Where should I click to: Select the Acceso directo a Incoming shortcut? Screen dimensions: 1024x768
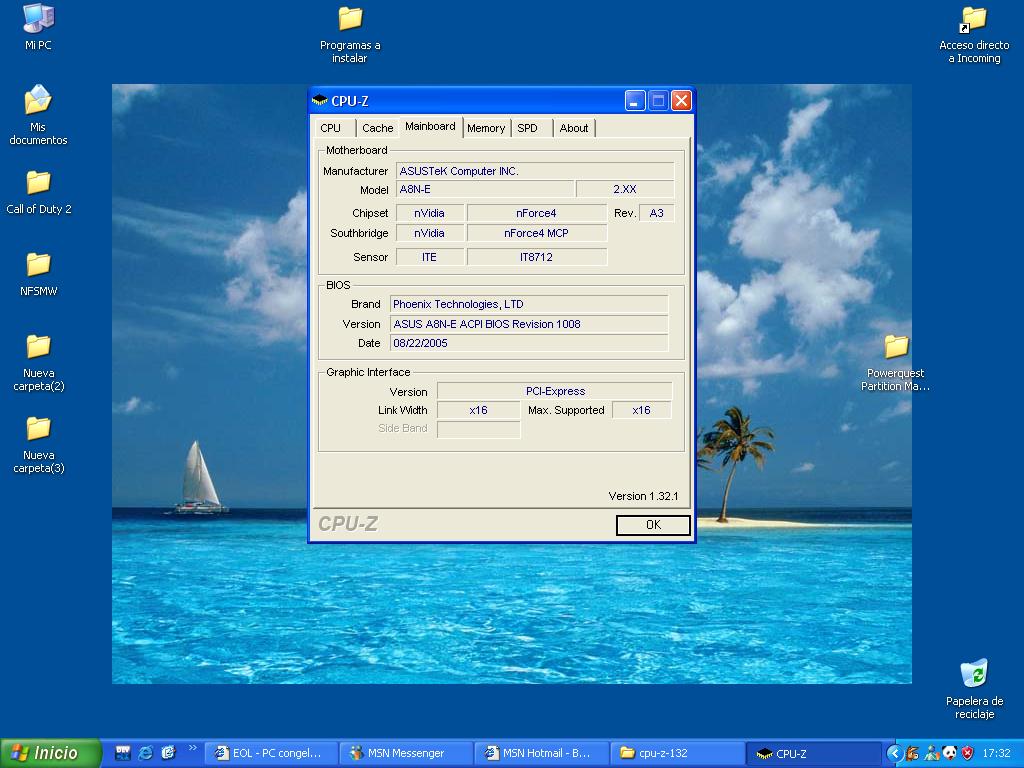click(x=974, y=35)
